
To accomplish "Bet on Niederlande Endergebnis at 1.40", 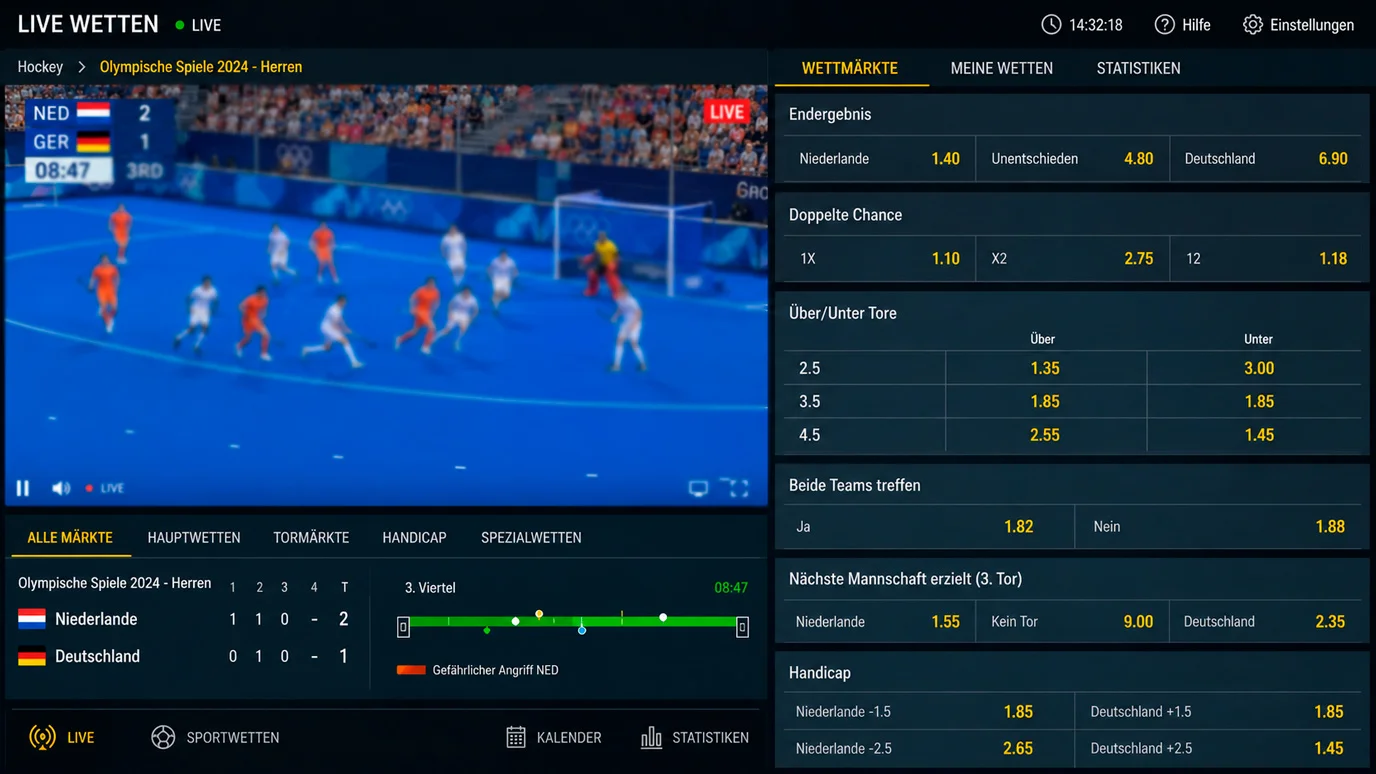I will (x=879, y=158).
